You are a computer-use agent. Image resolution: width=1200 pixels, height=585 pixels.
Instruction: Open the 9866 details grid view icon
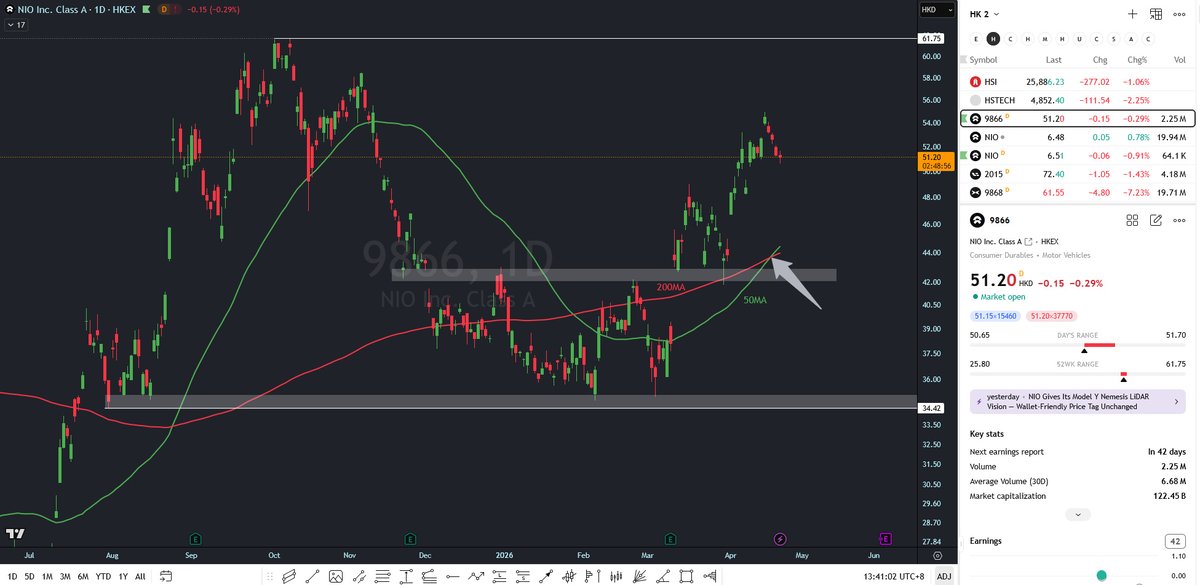pyautogui.click(x=1132, y=220)
